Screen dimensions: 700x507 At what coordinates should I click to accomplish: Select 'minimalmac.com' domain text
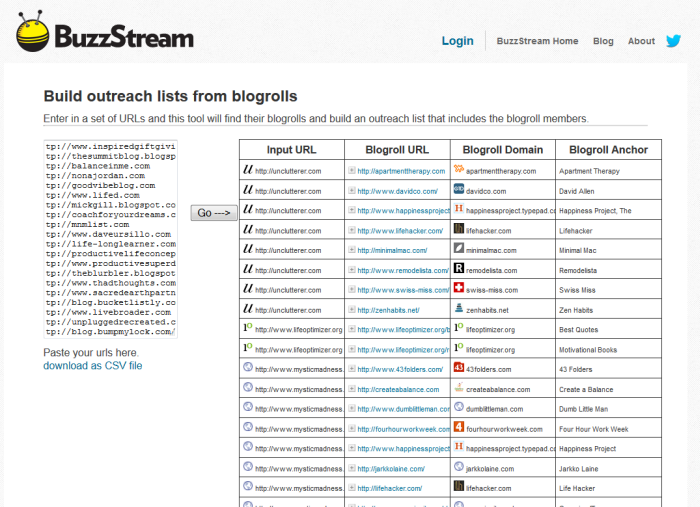pyautogui.click(x=491, y=251)
